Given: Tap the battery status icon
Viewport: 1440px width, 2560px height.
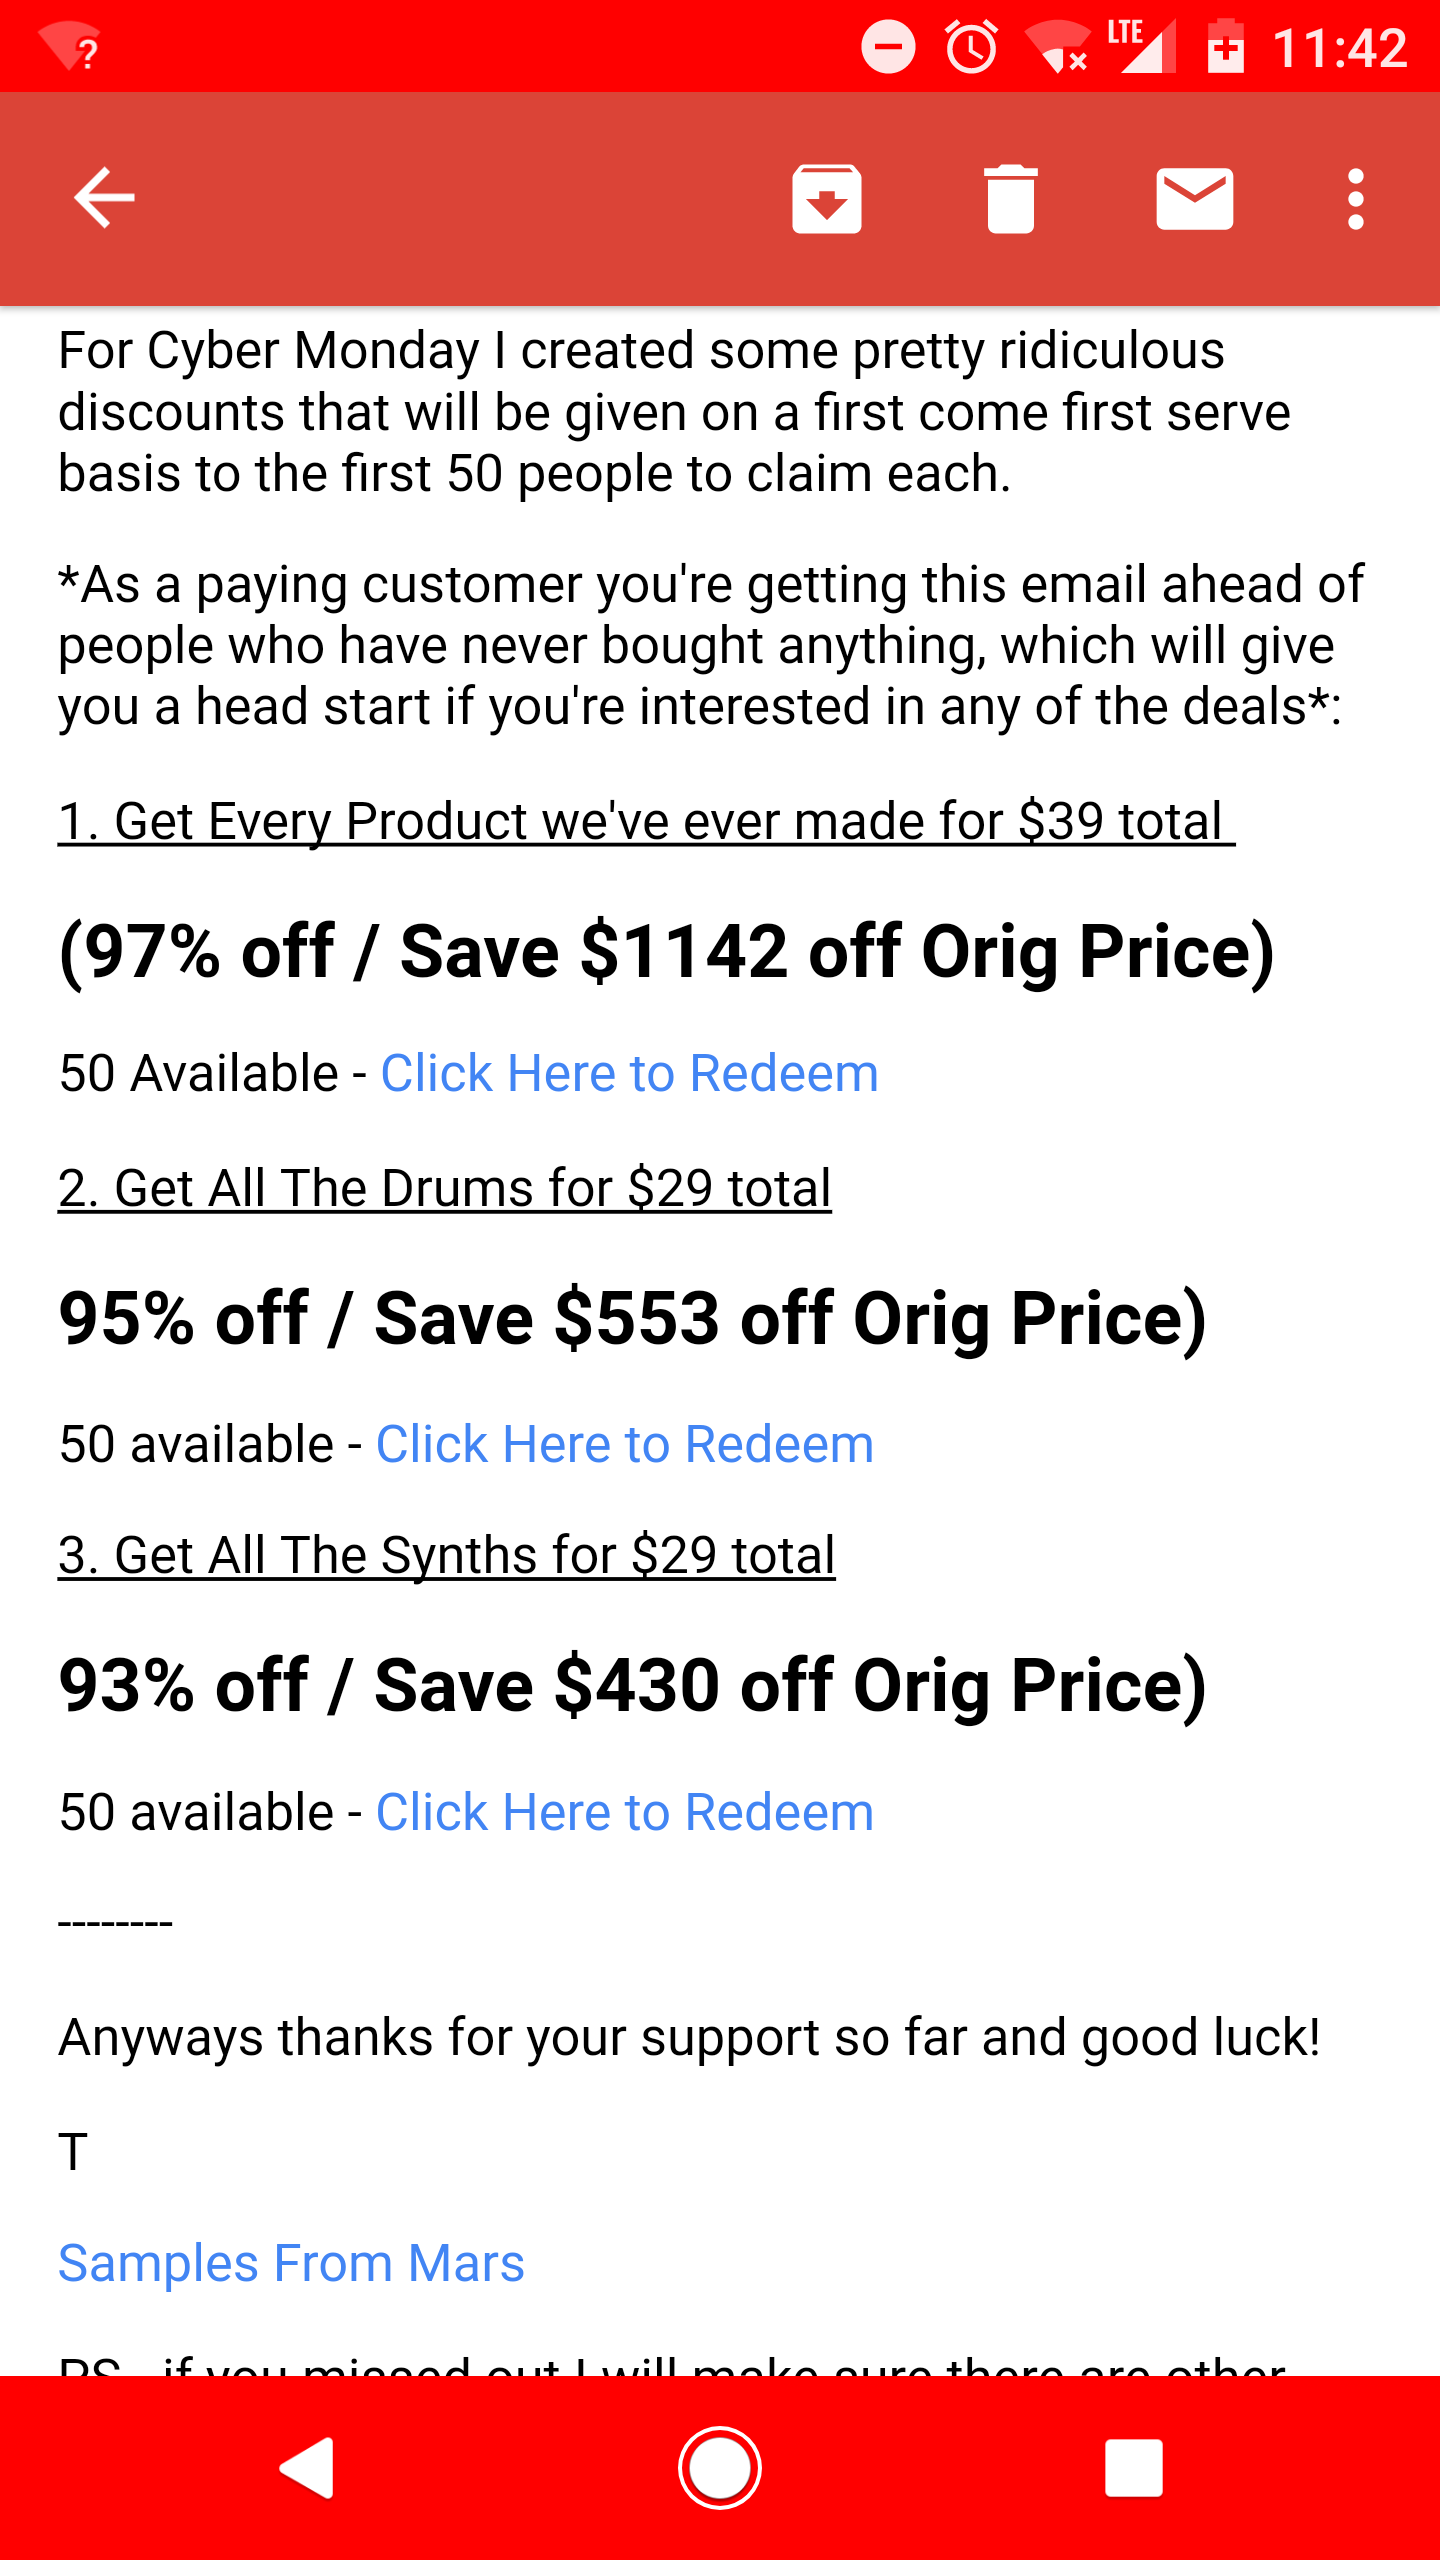Looking at the screenshot, I should coord(1225,47).
